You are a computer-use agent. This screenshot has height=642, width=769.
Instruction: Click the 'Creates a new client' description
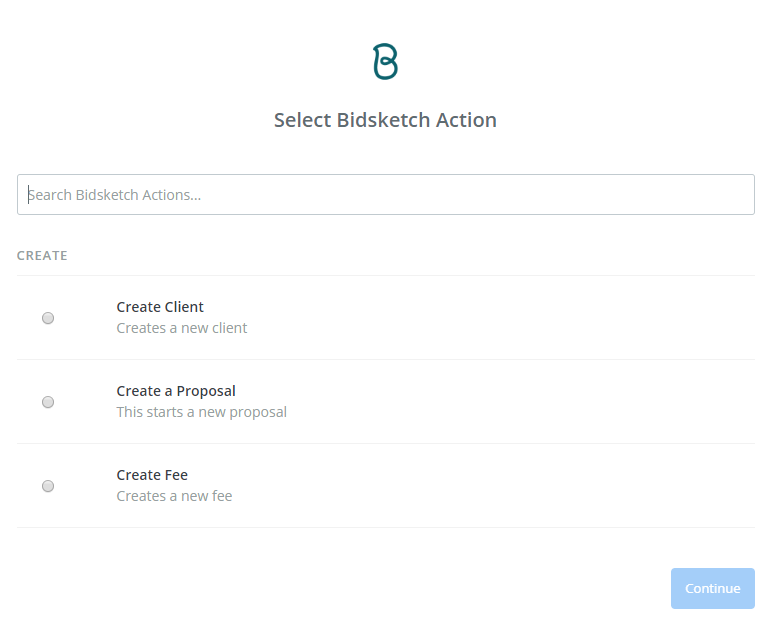pos(182,328)
